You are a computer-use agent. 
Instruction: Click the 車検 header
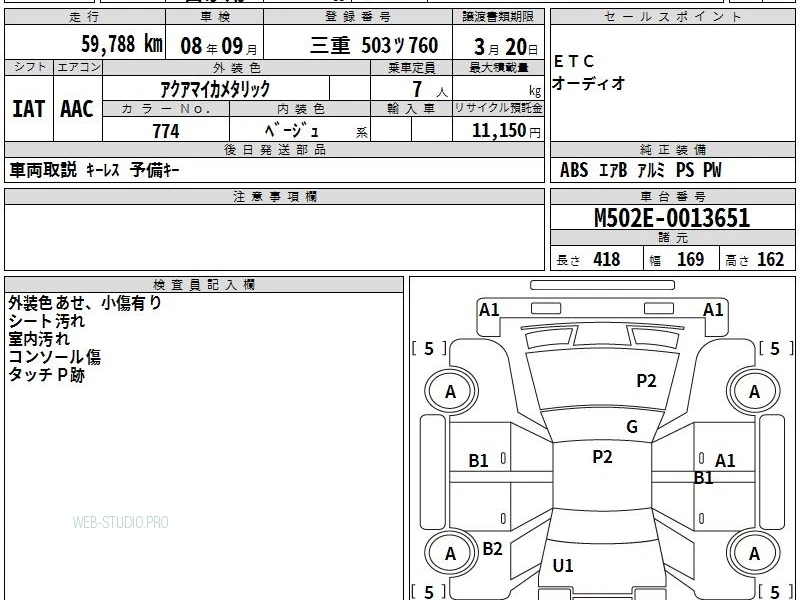pyautogui.click(x=215, y=17)
